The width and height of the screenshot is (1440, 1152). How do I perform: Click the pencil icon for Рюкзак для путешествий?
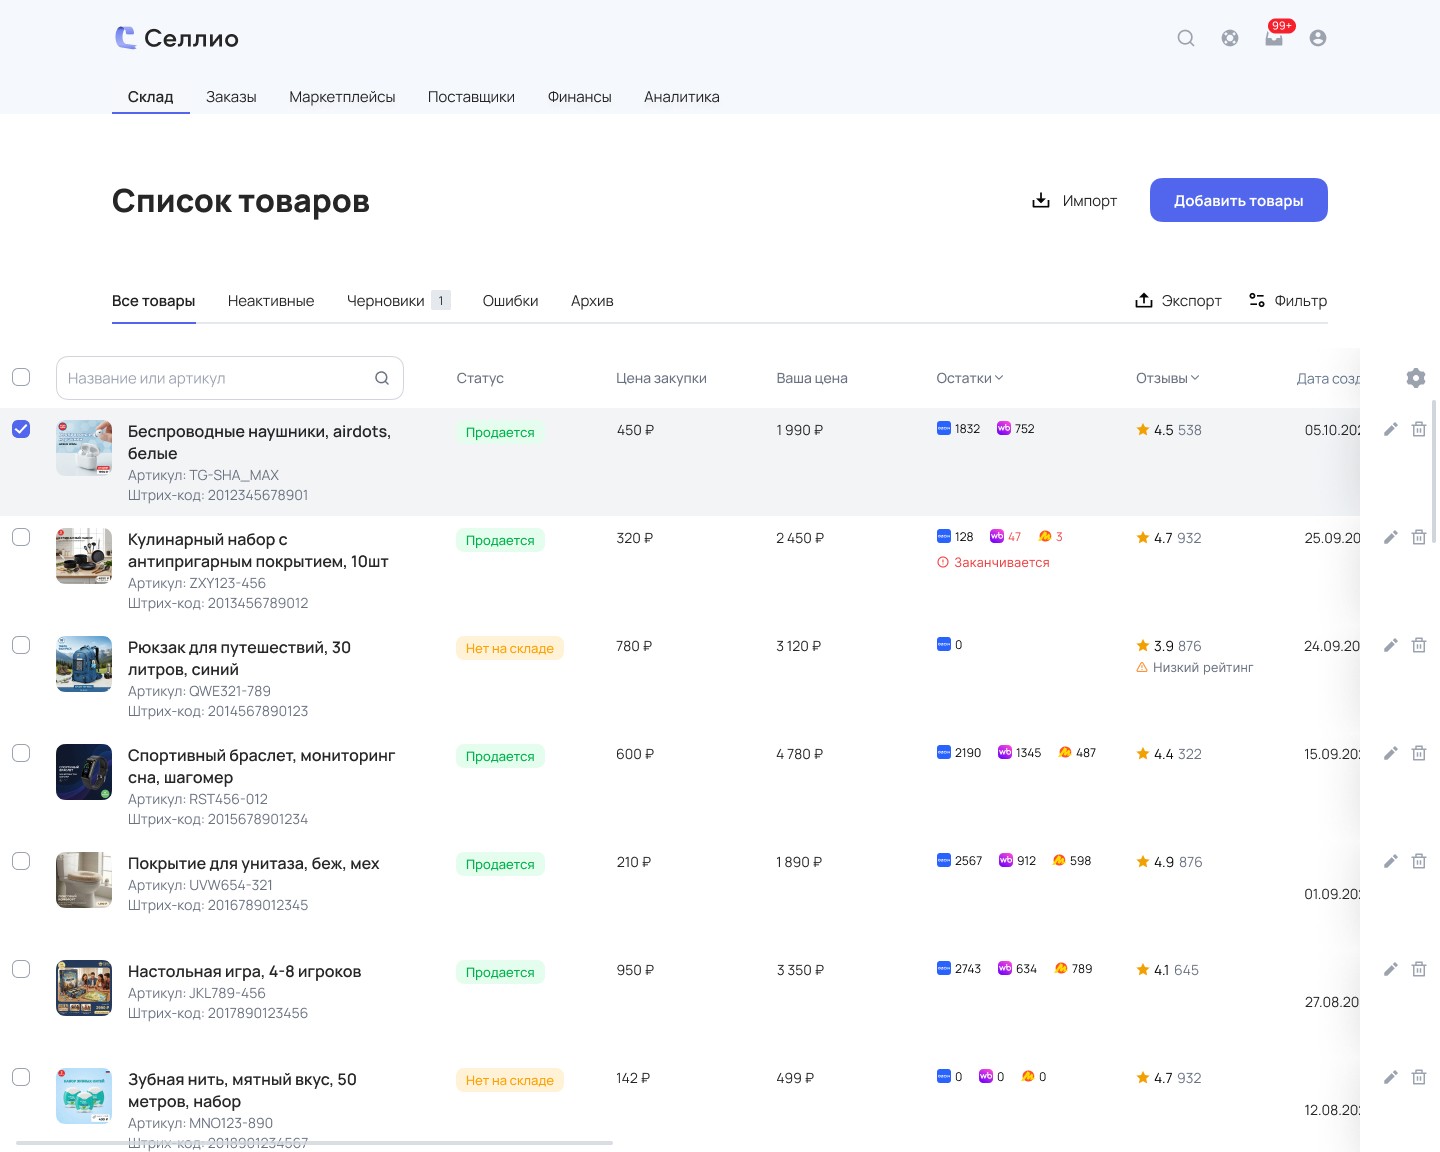tap(1390, 645)
